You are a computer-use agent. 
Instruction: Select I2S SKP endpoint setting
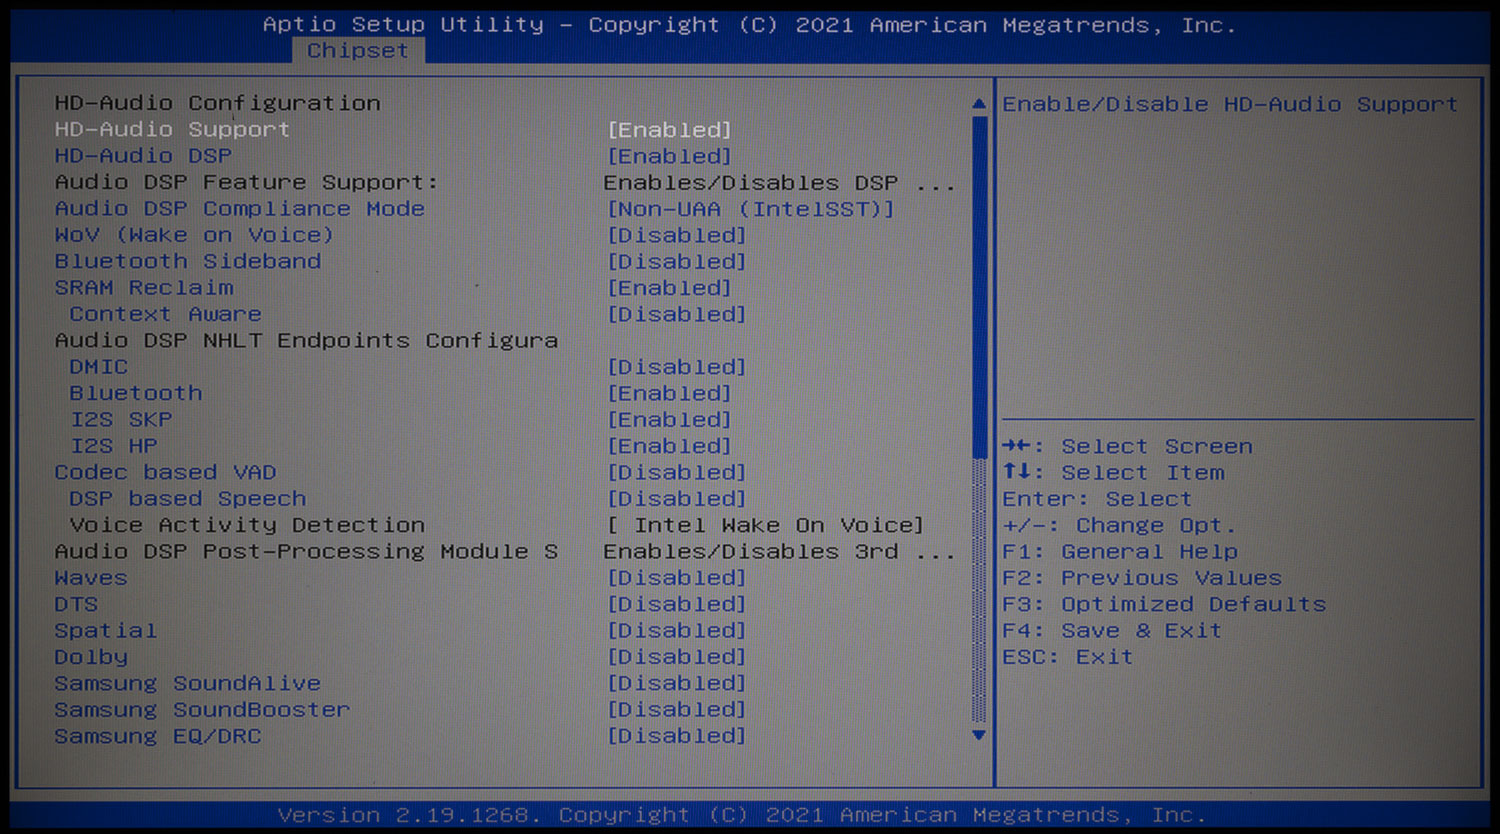click(x=121, y=419)
